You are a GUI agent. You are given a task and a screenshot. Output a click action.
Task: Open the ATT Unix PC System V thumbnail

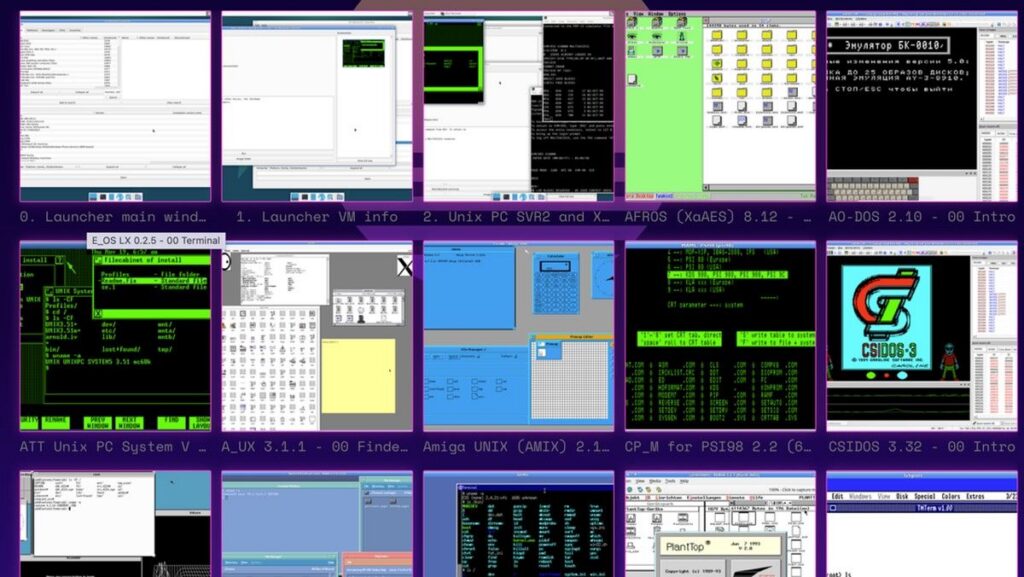[x=115, y=336]
